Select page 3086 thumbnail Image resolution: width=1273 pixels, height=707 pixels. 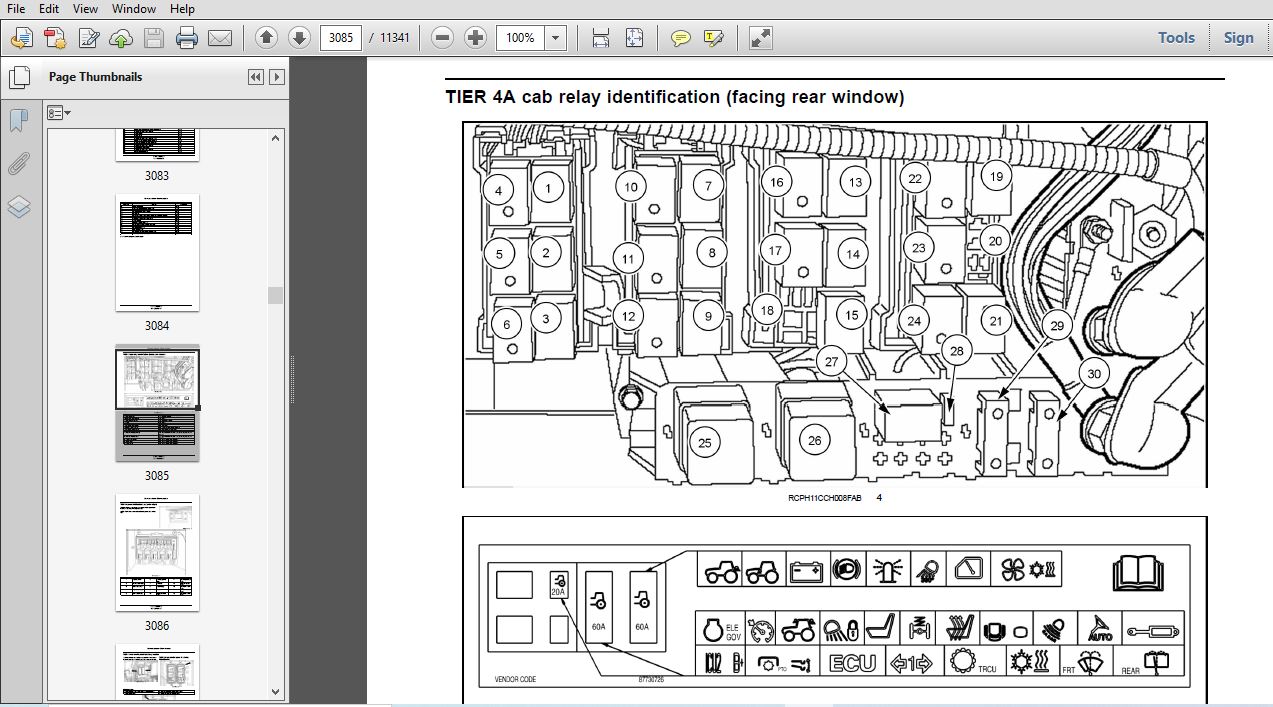pyautogui.click(x=157, y=552)
